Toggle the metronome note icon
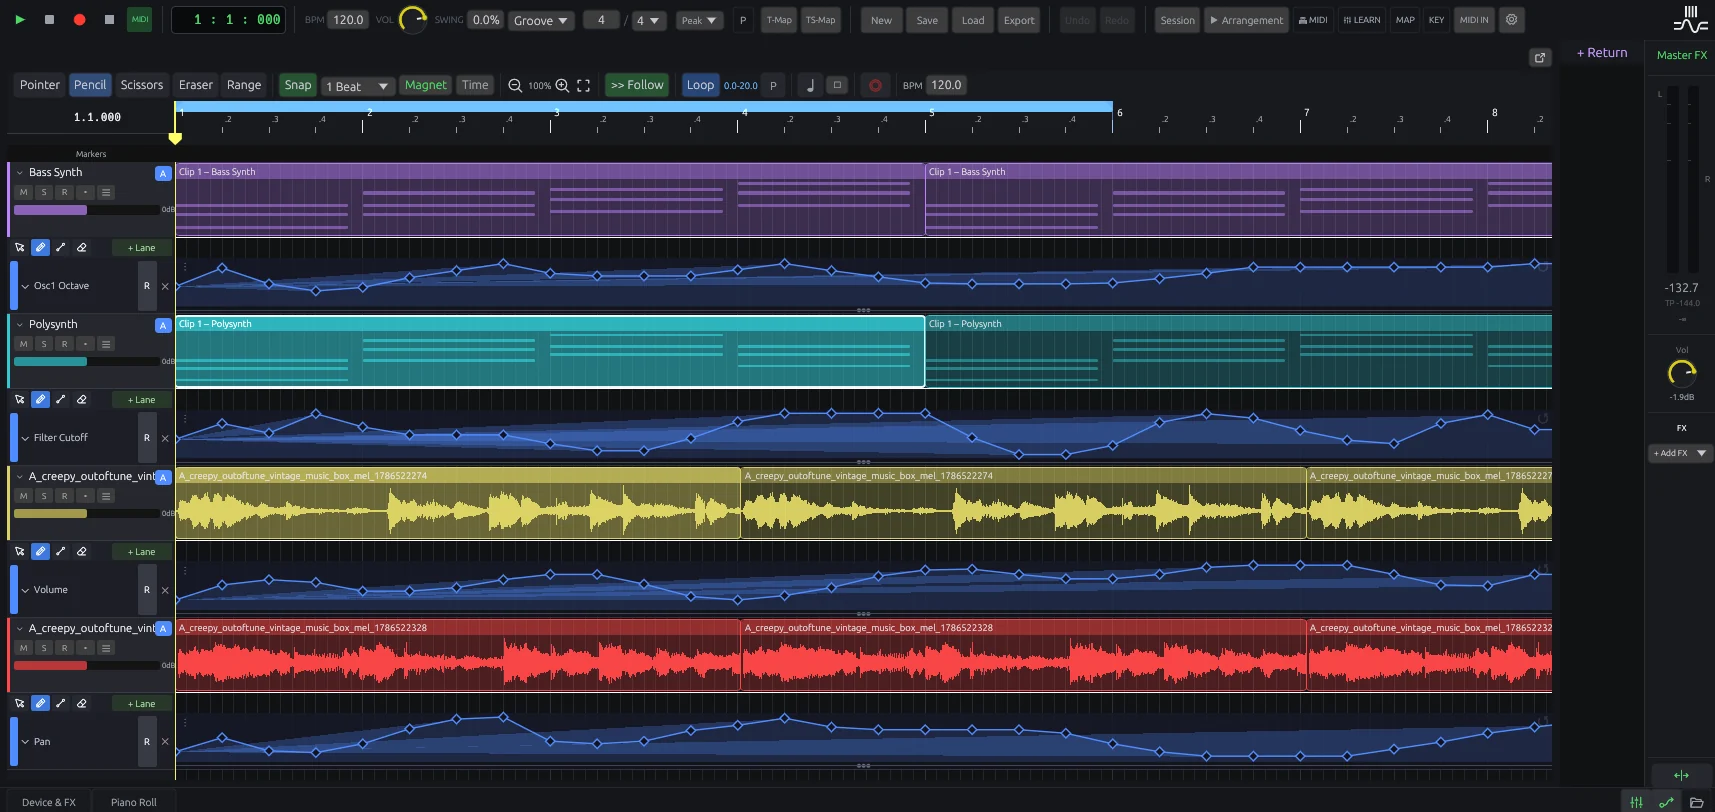The height and width of the screenshot is (812, 1715). click(810, 85)
